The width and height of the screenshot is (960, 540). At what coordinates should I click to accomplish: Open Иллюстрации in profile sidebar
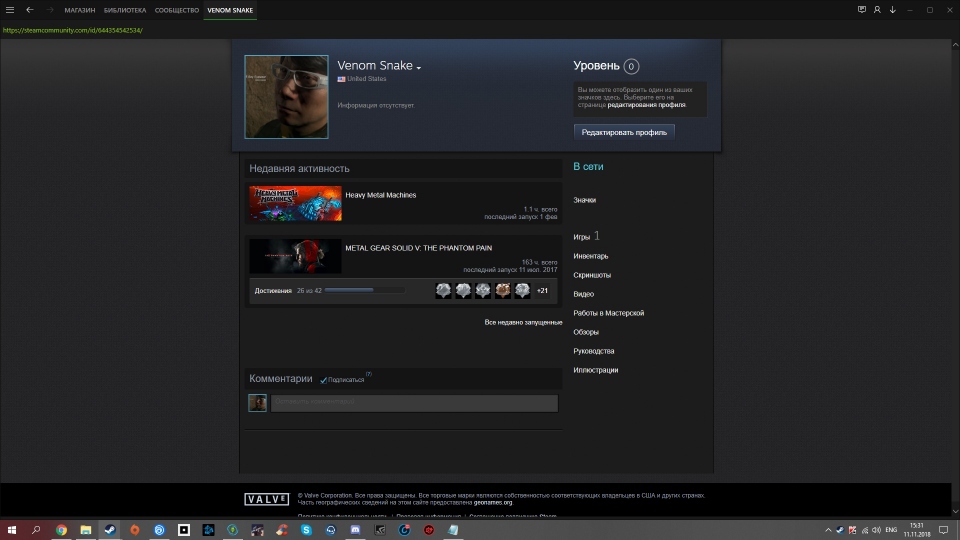click(x=596, y=370)
